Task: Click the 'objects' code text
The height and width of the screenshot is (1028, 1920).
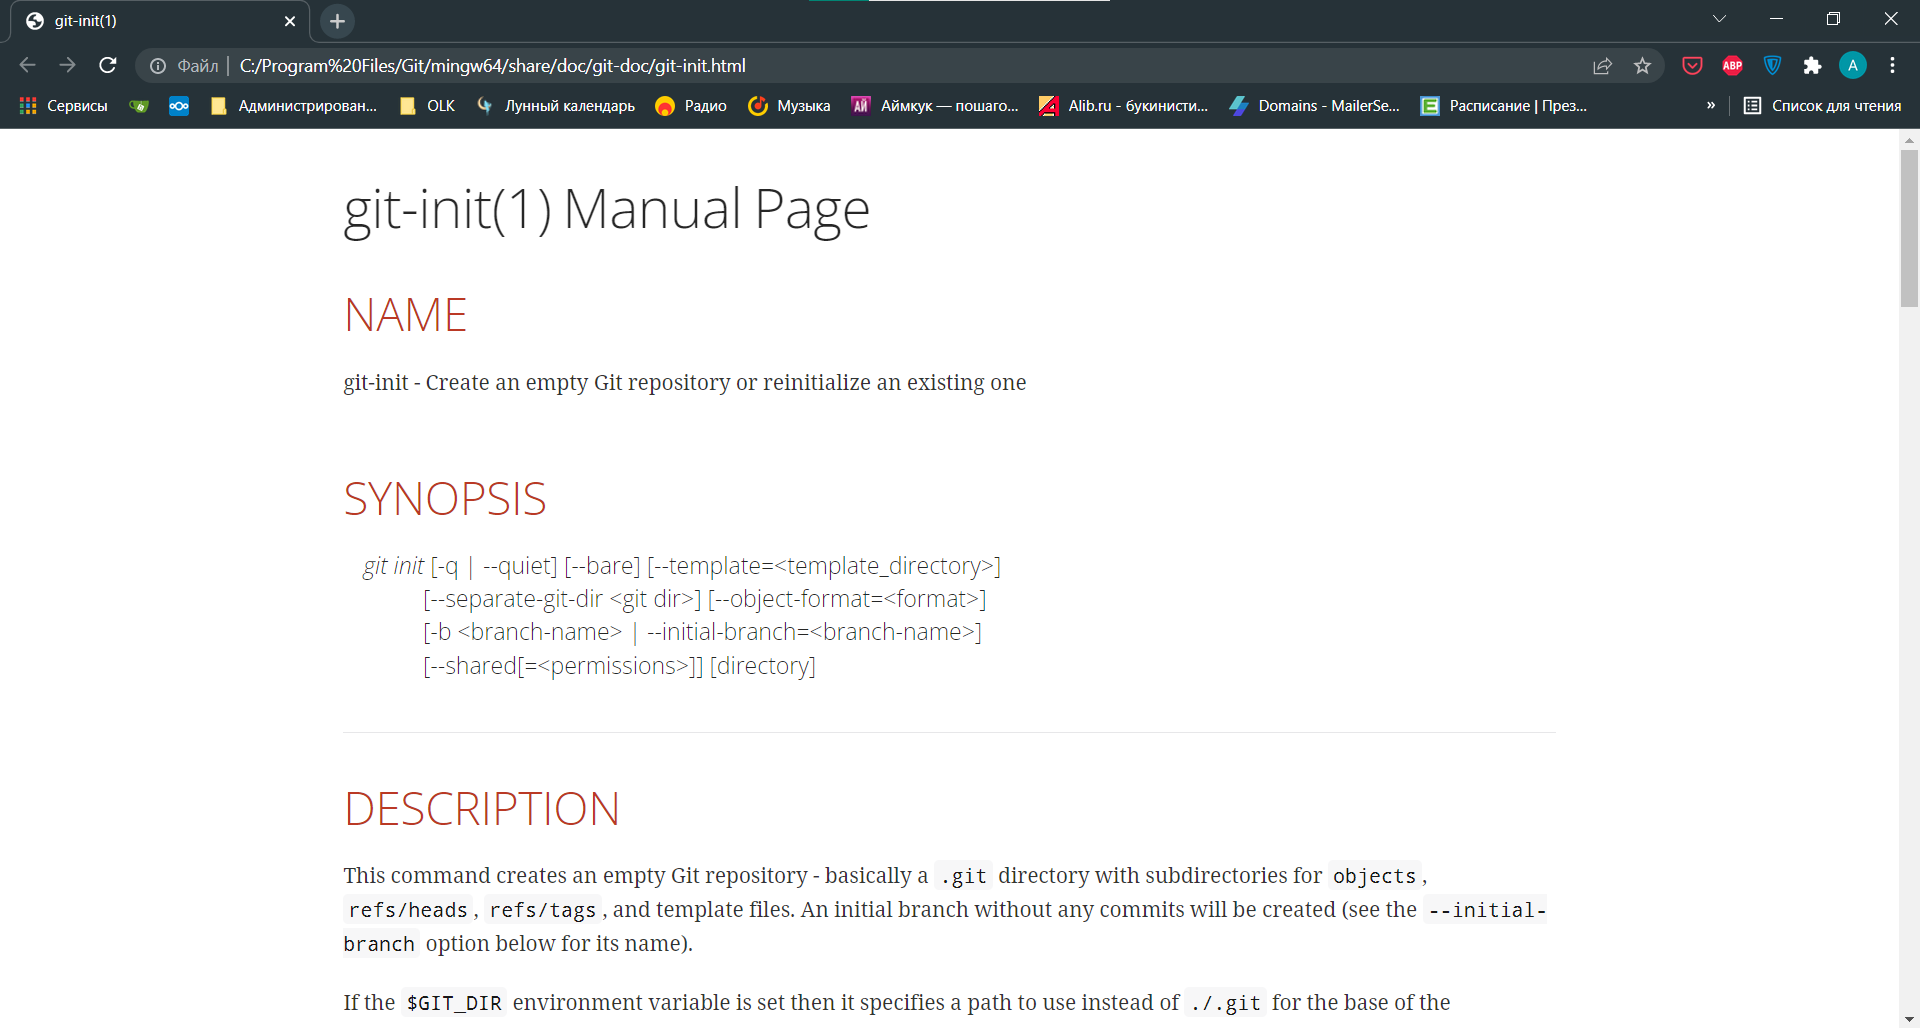Action: pos(1374,876)
